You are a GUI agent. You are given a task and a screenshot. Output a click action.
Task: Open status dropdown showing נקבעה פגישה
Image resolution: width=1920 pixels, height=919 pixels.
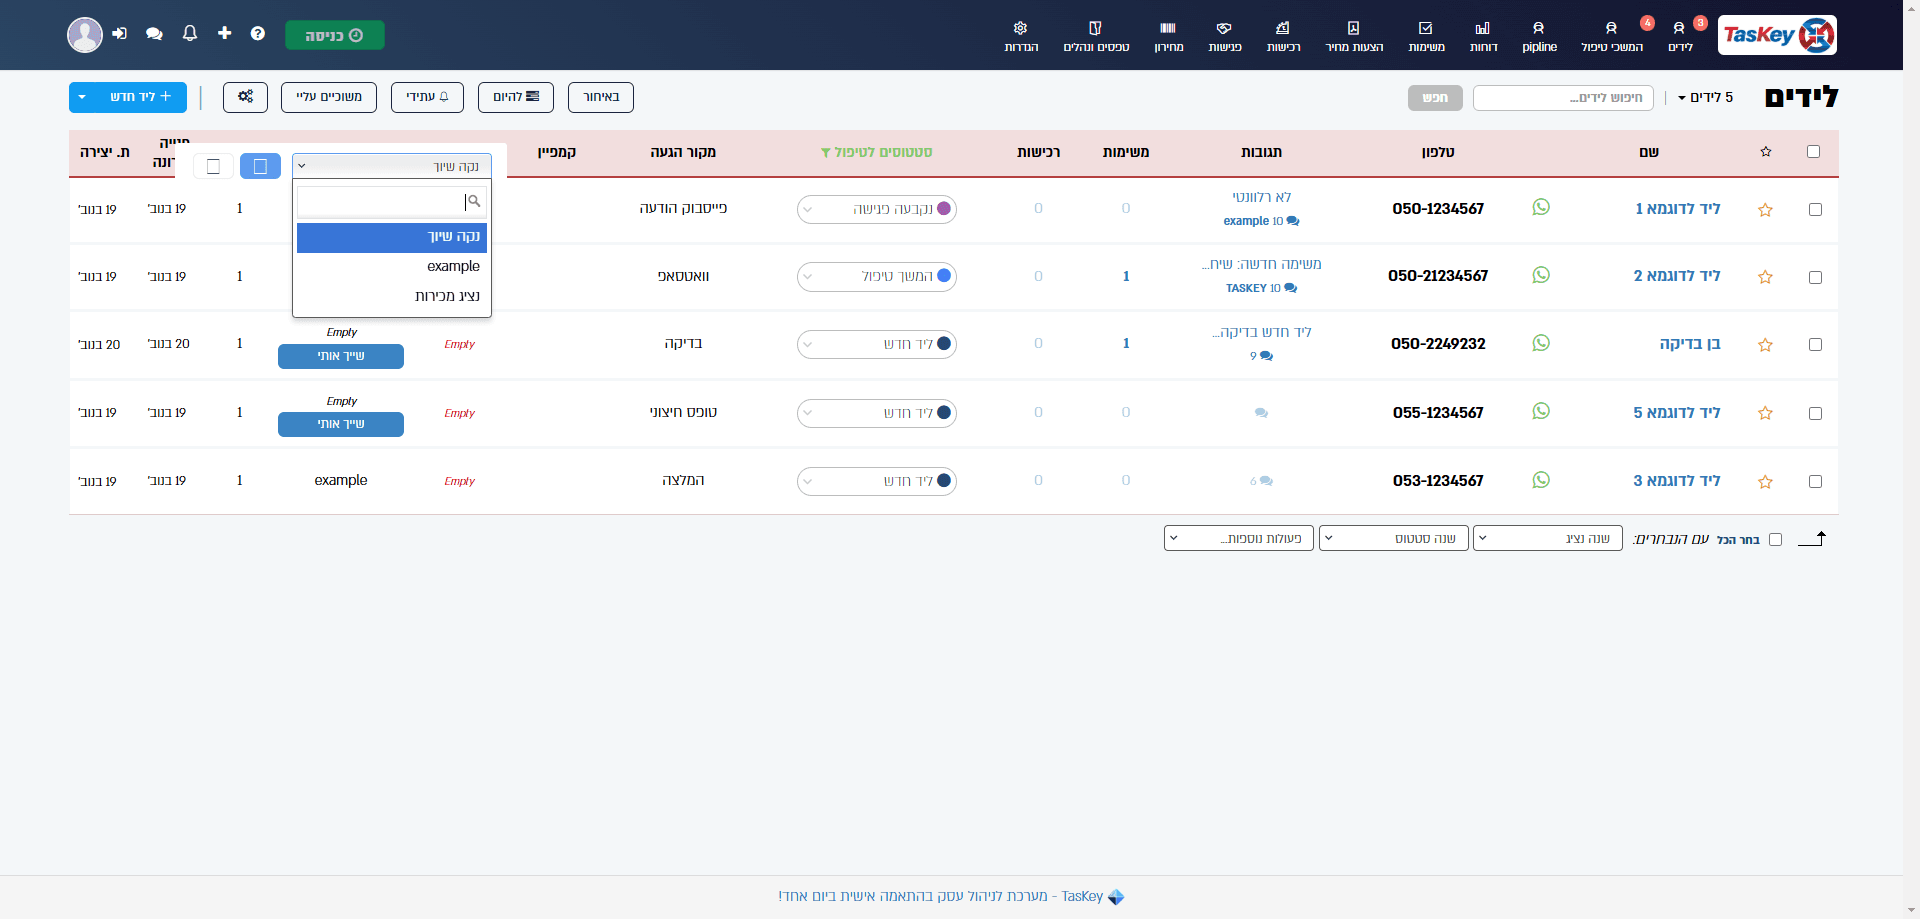[x=877, y=209]
